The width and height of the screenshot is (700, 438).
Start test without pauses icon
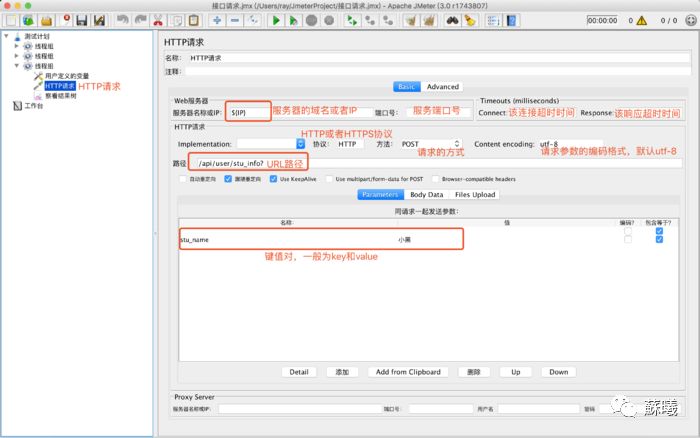tap(293, 21)
